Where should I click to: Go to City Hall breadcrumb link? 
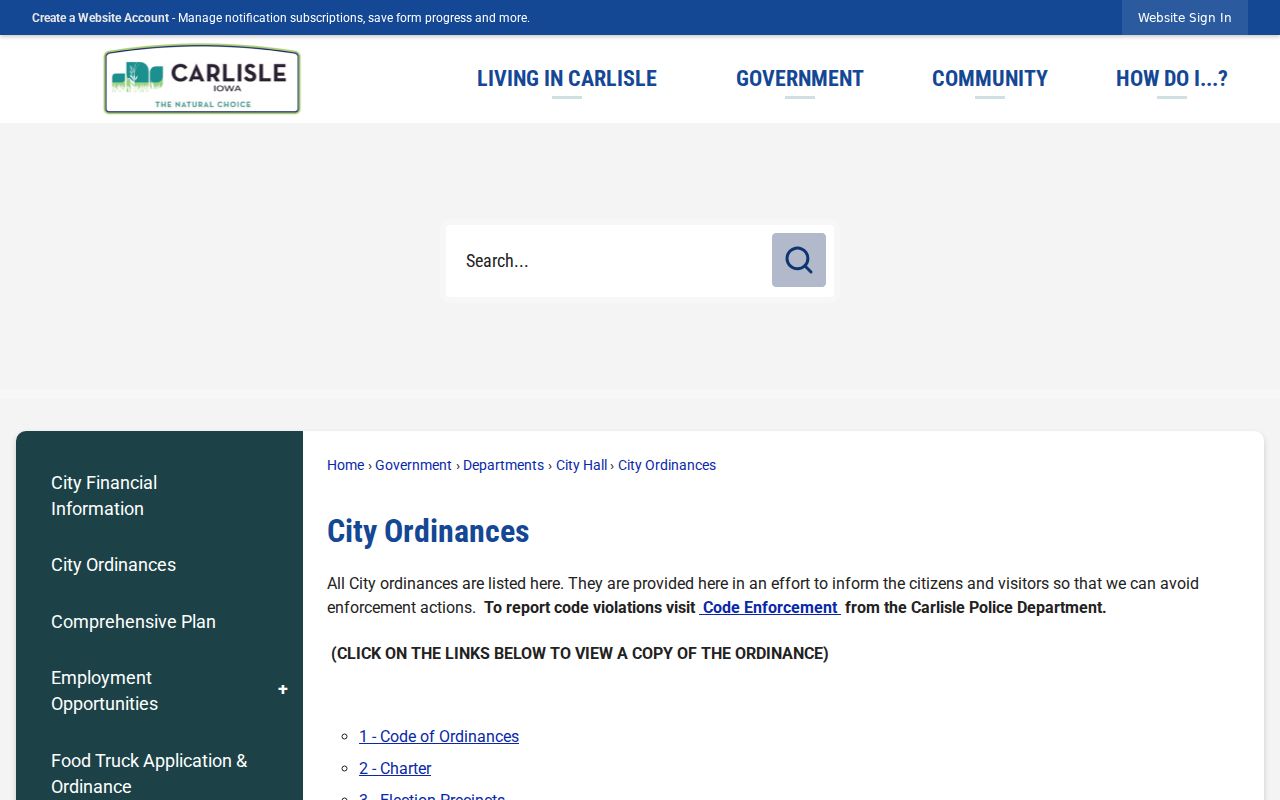coord(581,465)
